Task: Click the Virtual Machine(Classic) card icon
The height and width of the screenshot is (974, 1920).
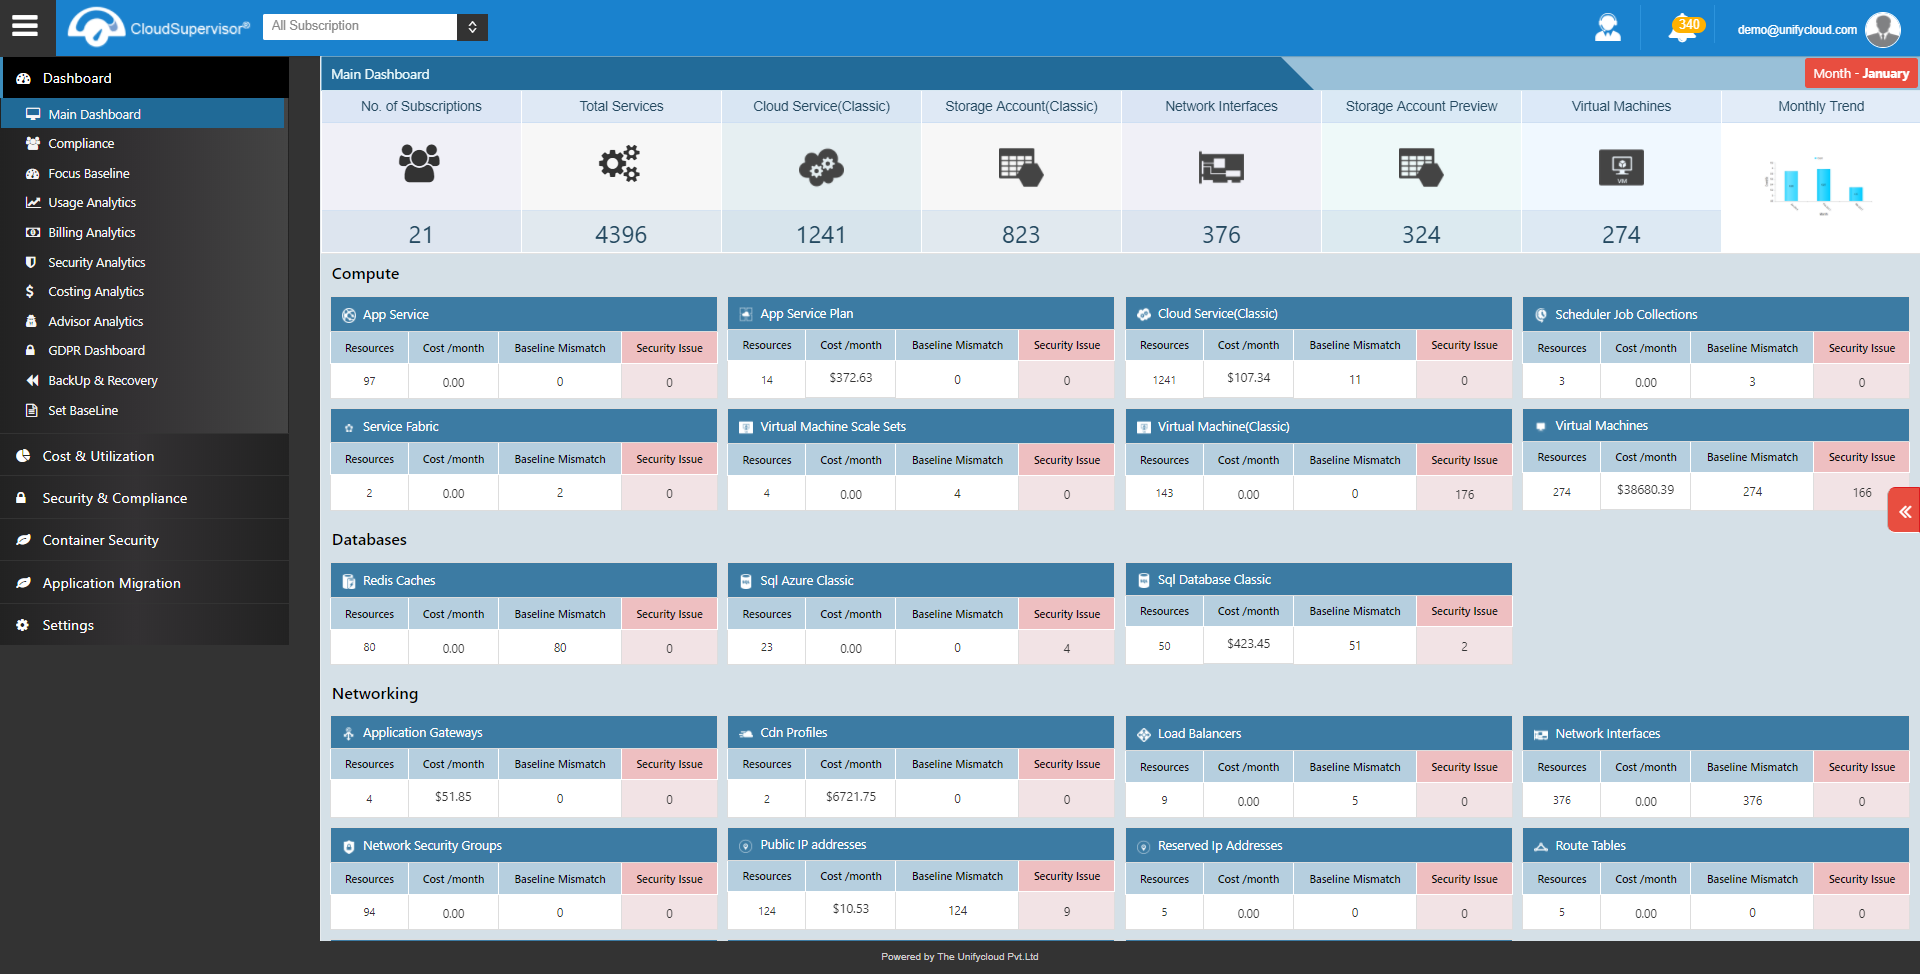Action: [x=1144, y=427]
